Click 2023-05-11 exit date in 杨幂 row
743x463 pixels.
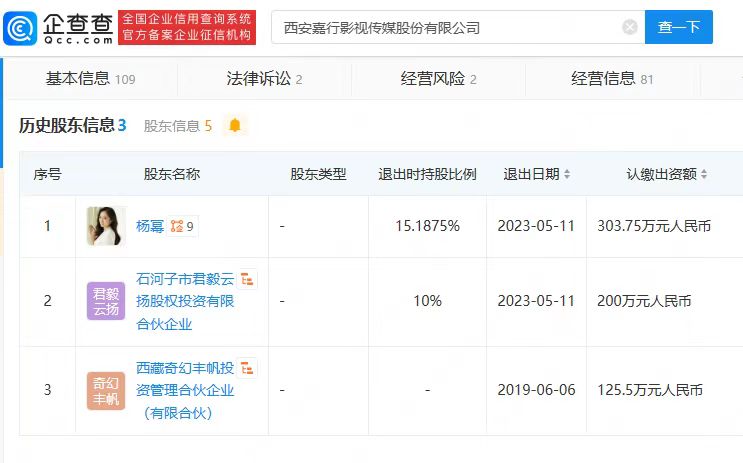(536, 226)
